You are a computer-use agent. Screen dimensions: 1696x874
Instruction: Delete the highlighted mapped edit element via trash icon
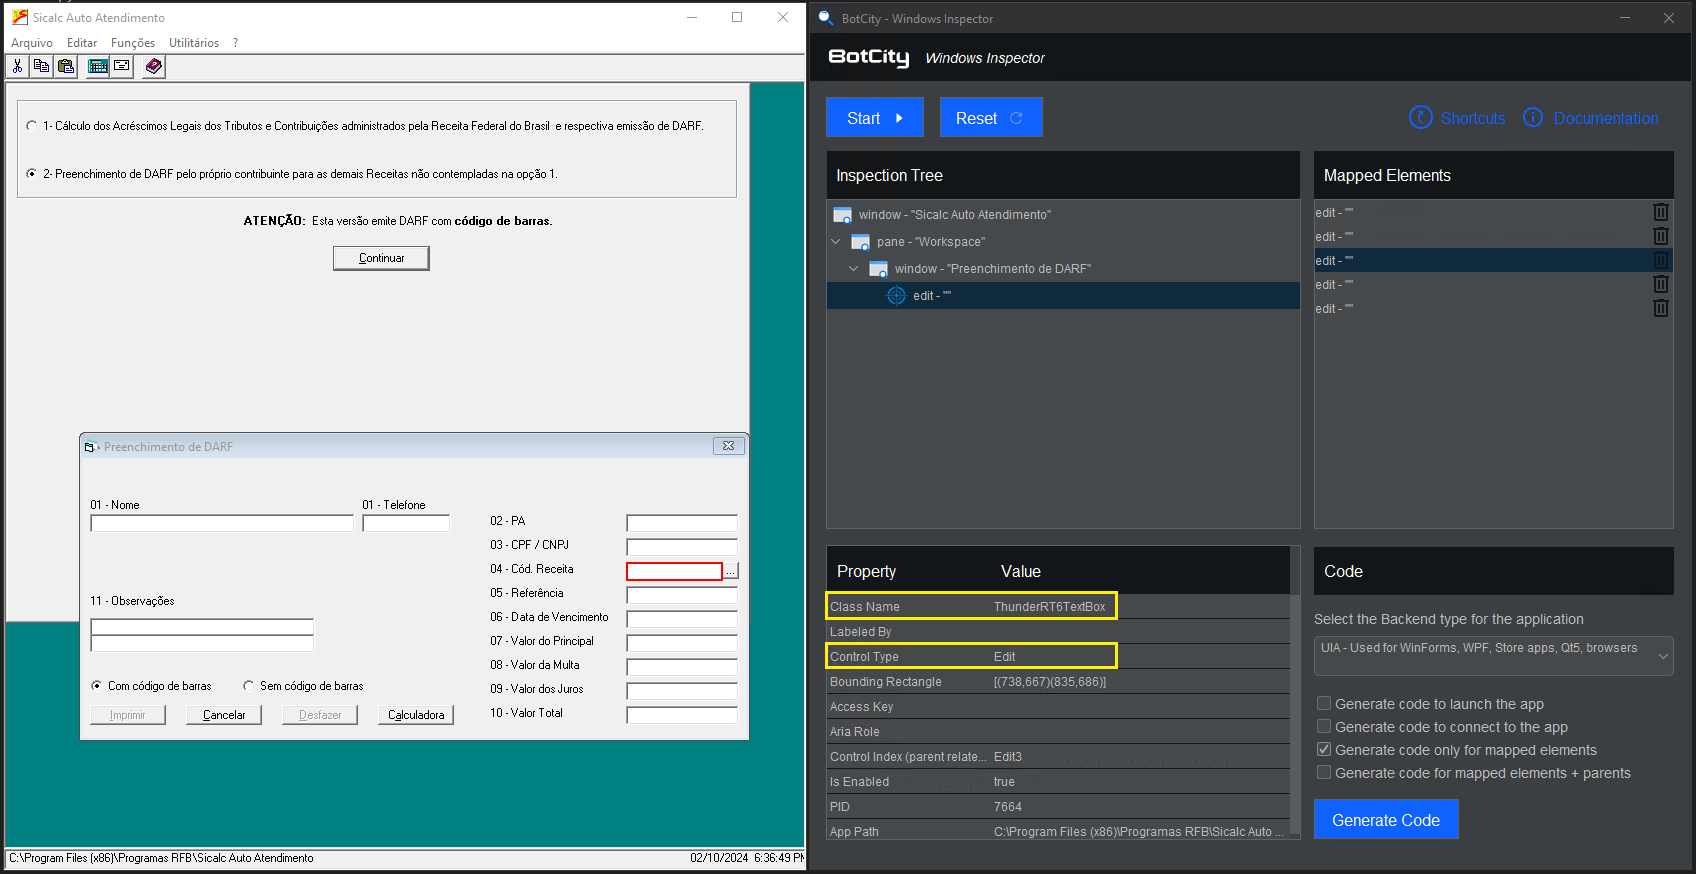pos(1660,260)
